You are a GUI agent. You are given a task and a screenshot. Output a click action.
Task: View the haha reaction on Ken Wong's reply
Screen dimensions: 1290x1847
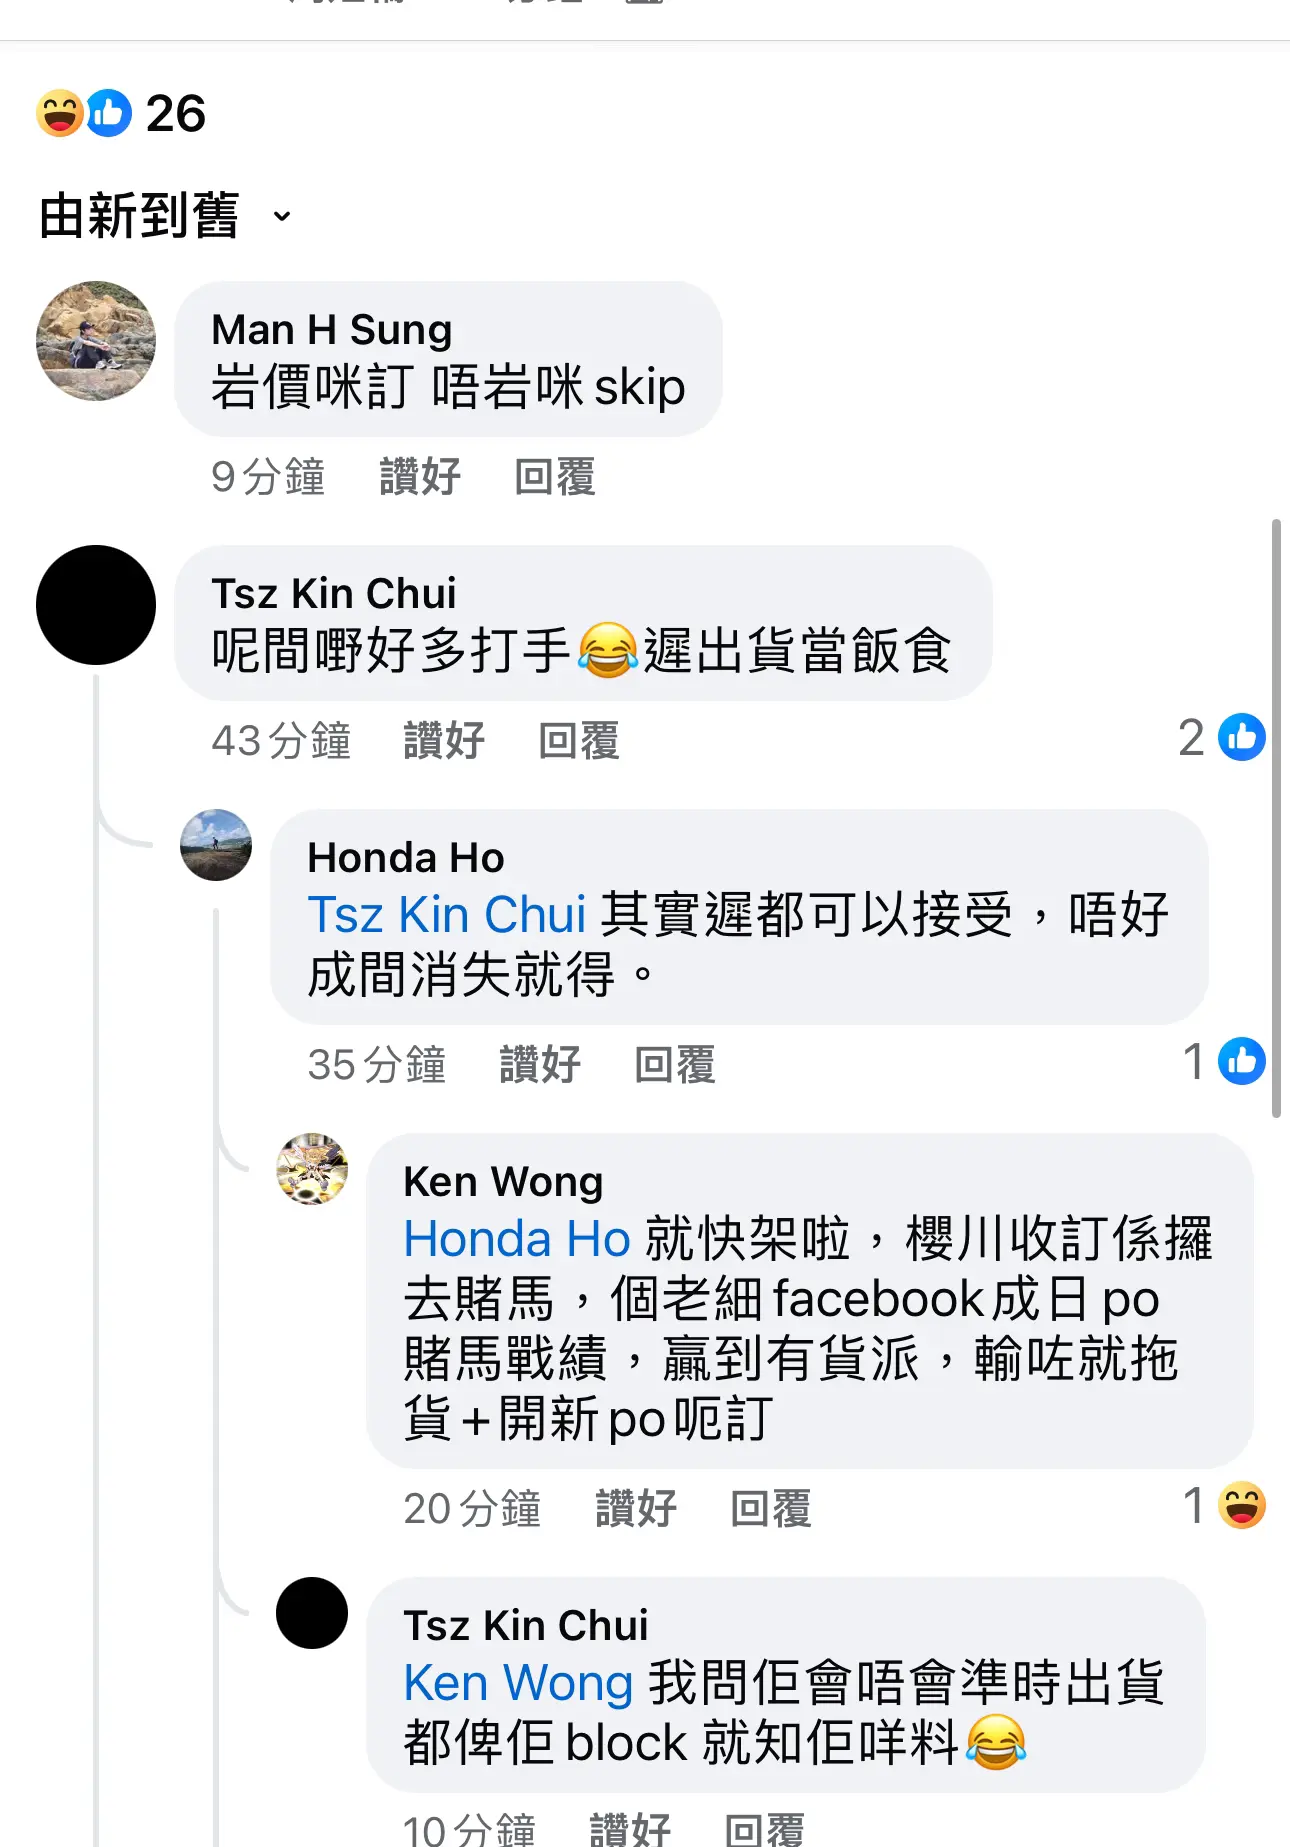tap(1224, 1506)
